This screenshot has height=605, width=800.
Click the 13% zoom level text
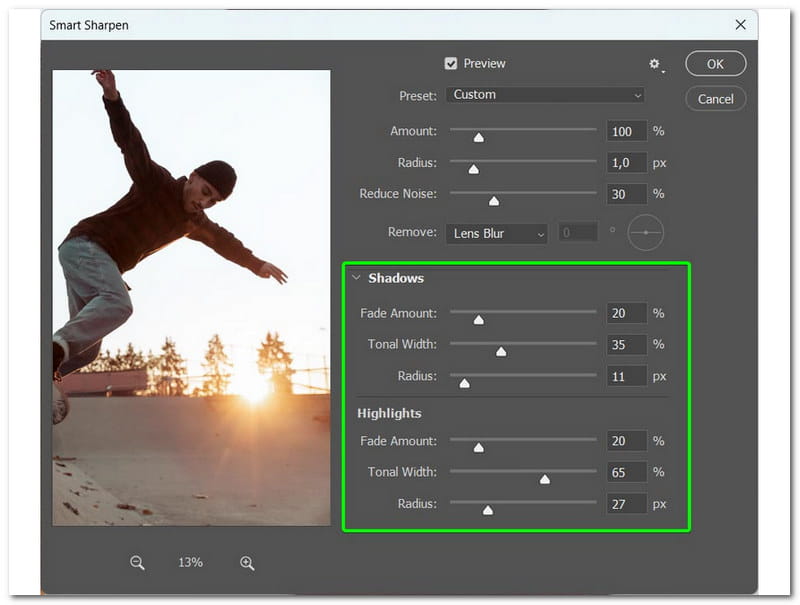(x=190, y=562)
